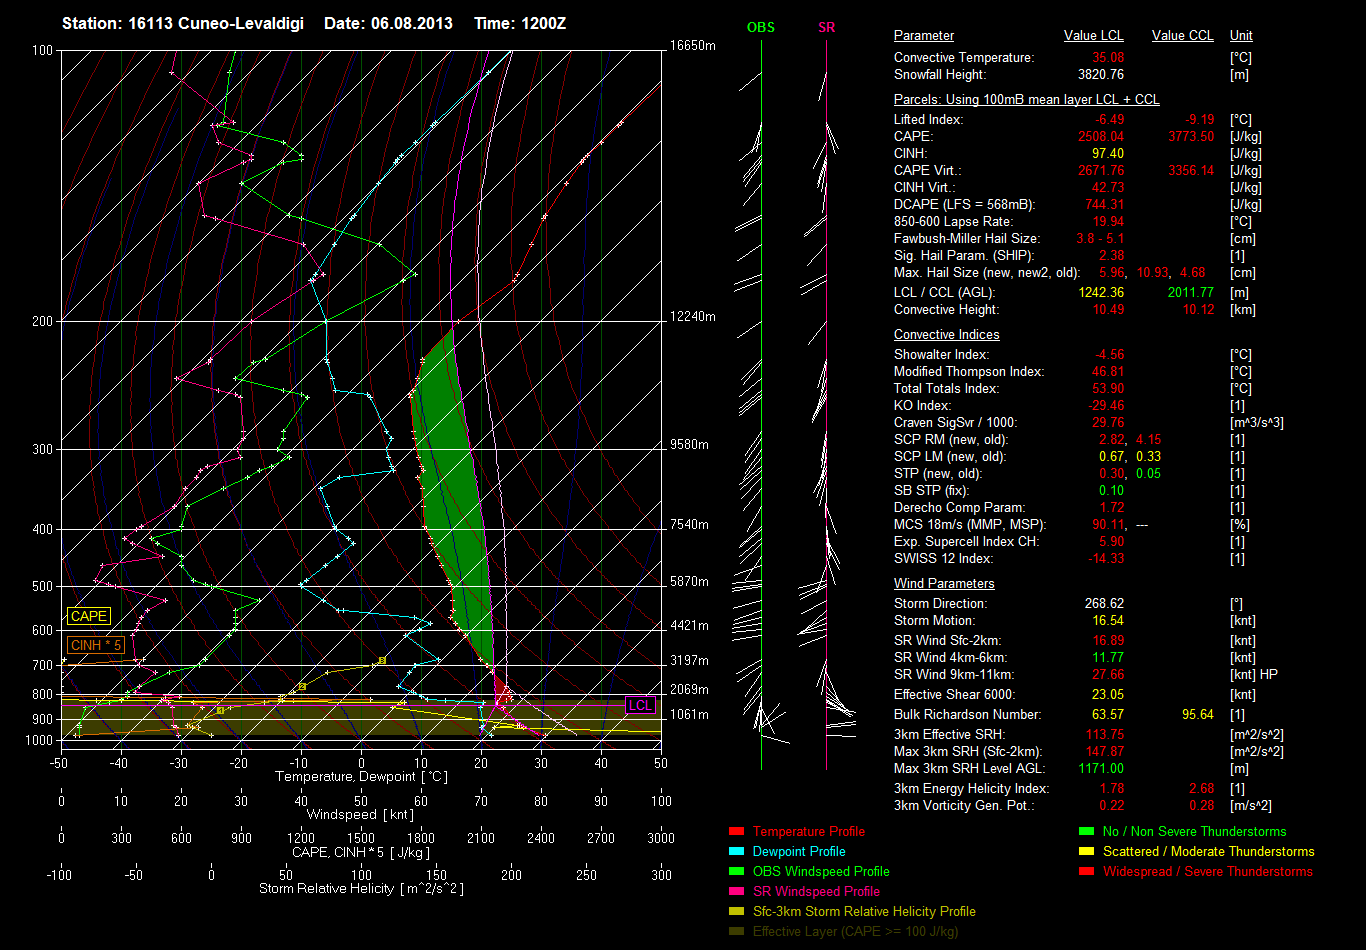Click the yellow CAPE label box
This screenshot has height=950, width=1366.
click(88, 617)
